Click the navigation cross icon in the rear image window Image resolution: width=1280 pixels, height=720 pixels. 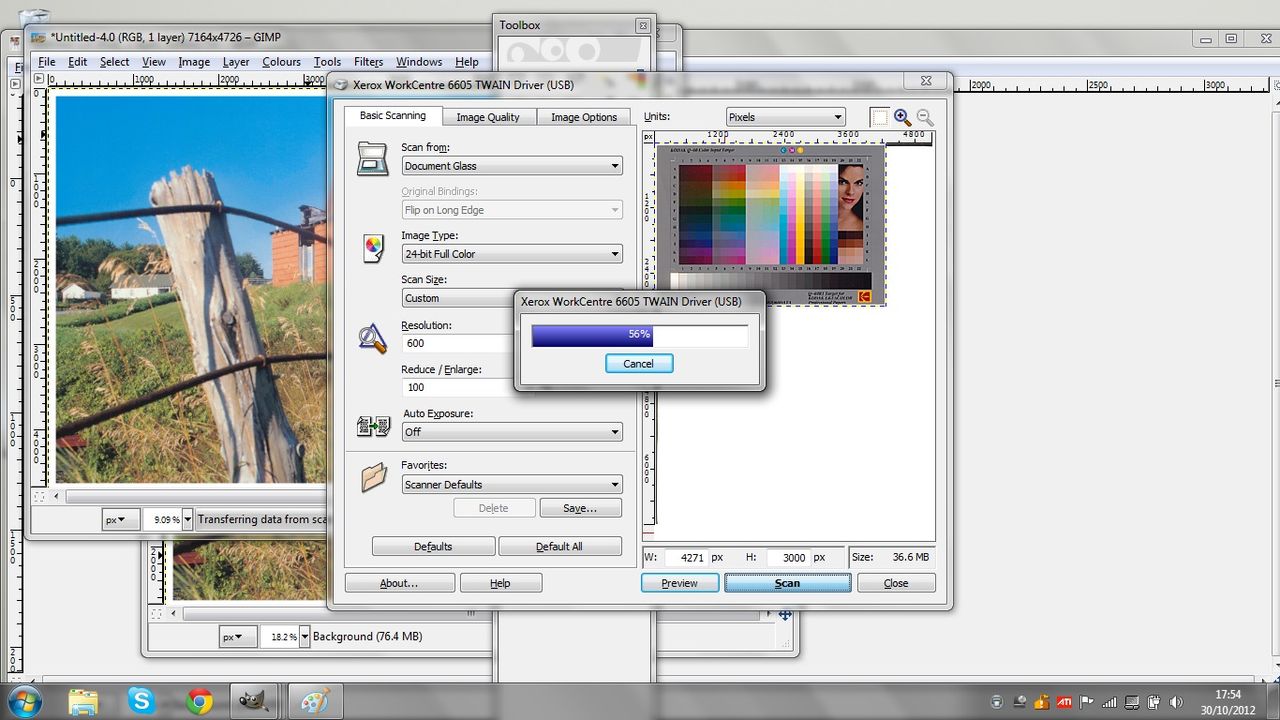click(785, 614)
